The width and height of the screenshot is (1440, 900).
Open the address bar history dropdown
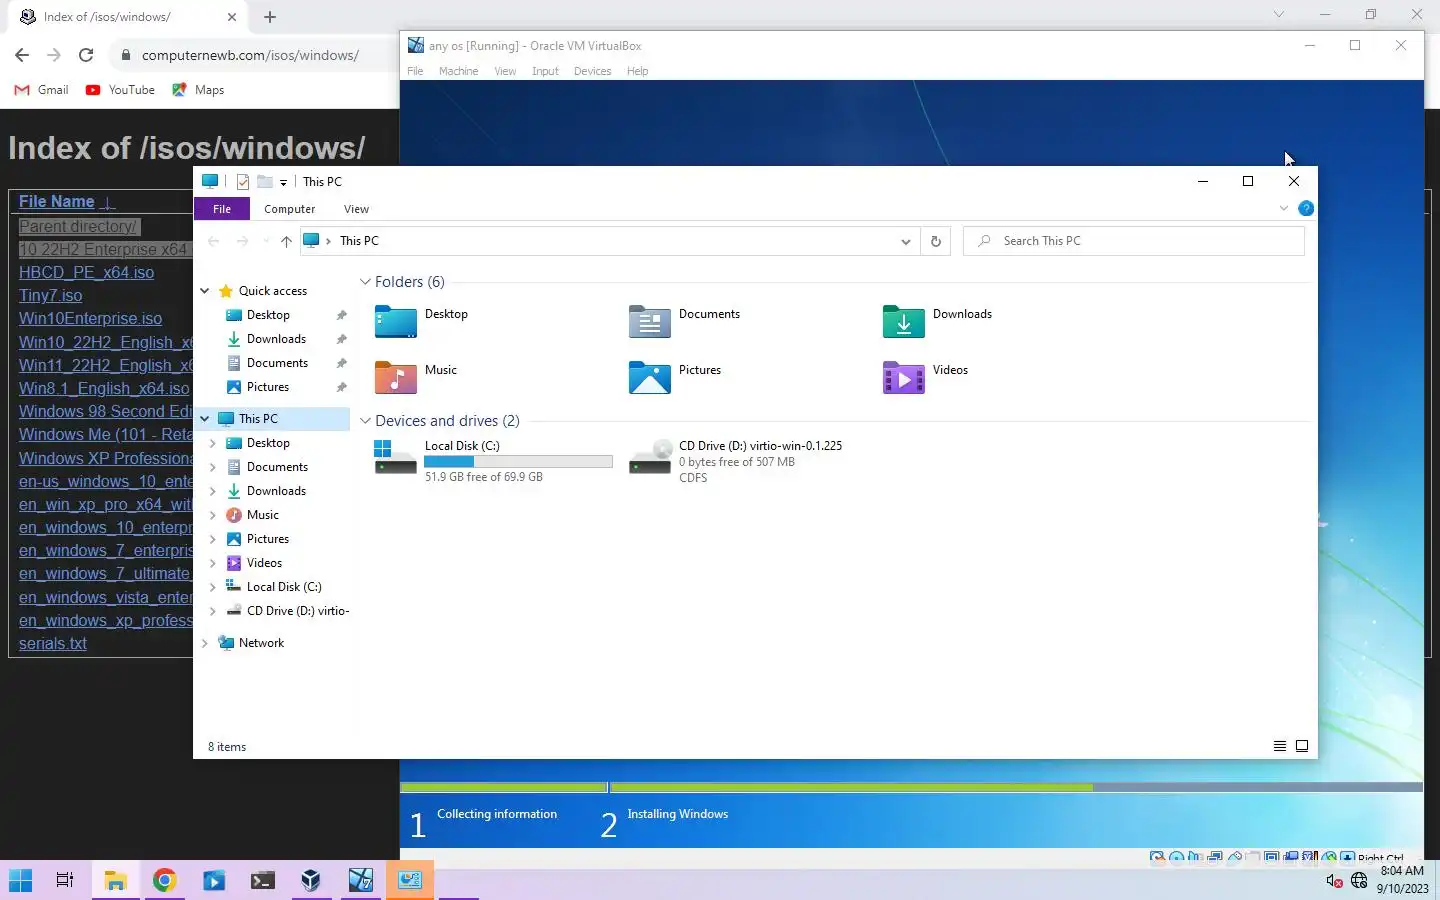tap(905, 241)
